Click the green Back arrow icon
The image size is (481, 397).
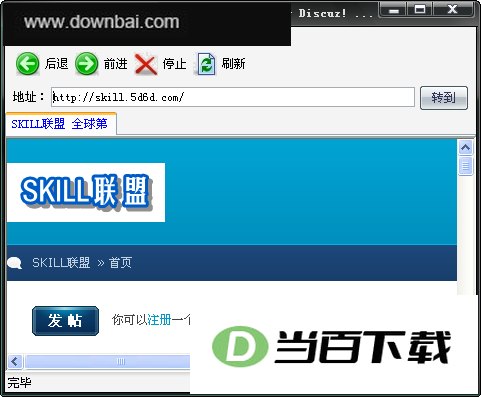coord(27,63)
